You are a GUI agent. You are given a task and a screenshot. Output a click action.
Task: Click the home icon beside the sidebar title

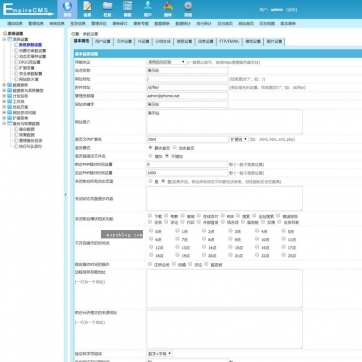coord(5,33)
